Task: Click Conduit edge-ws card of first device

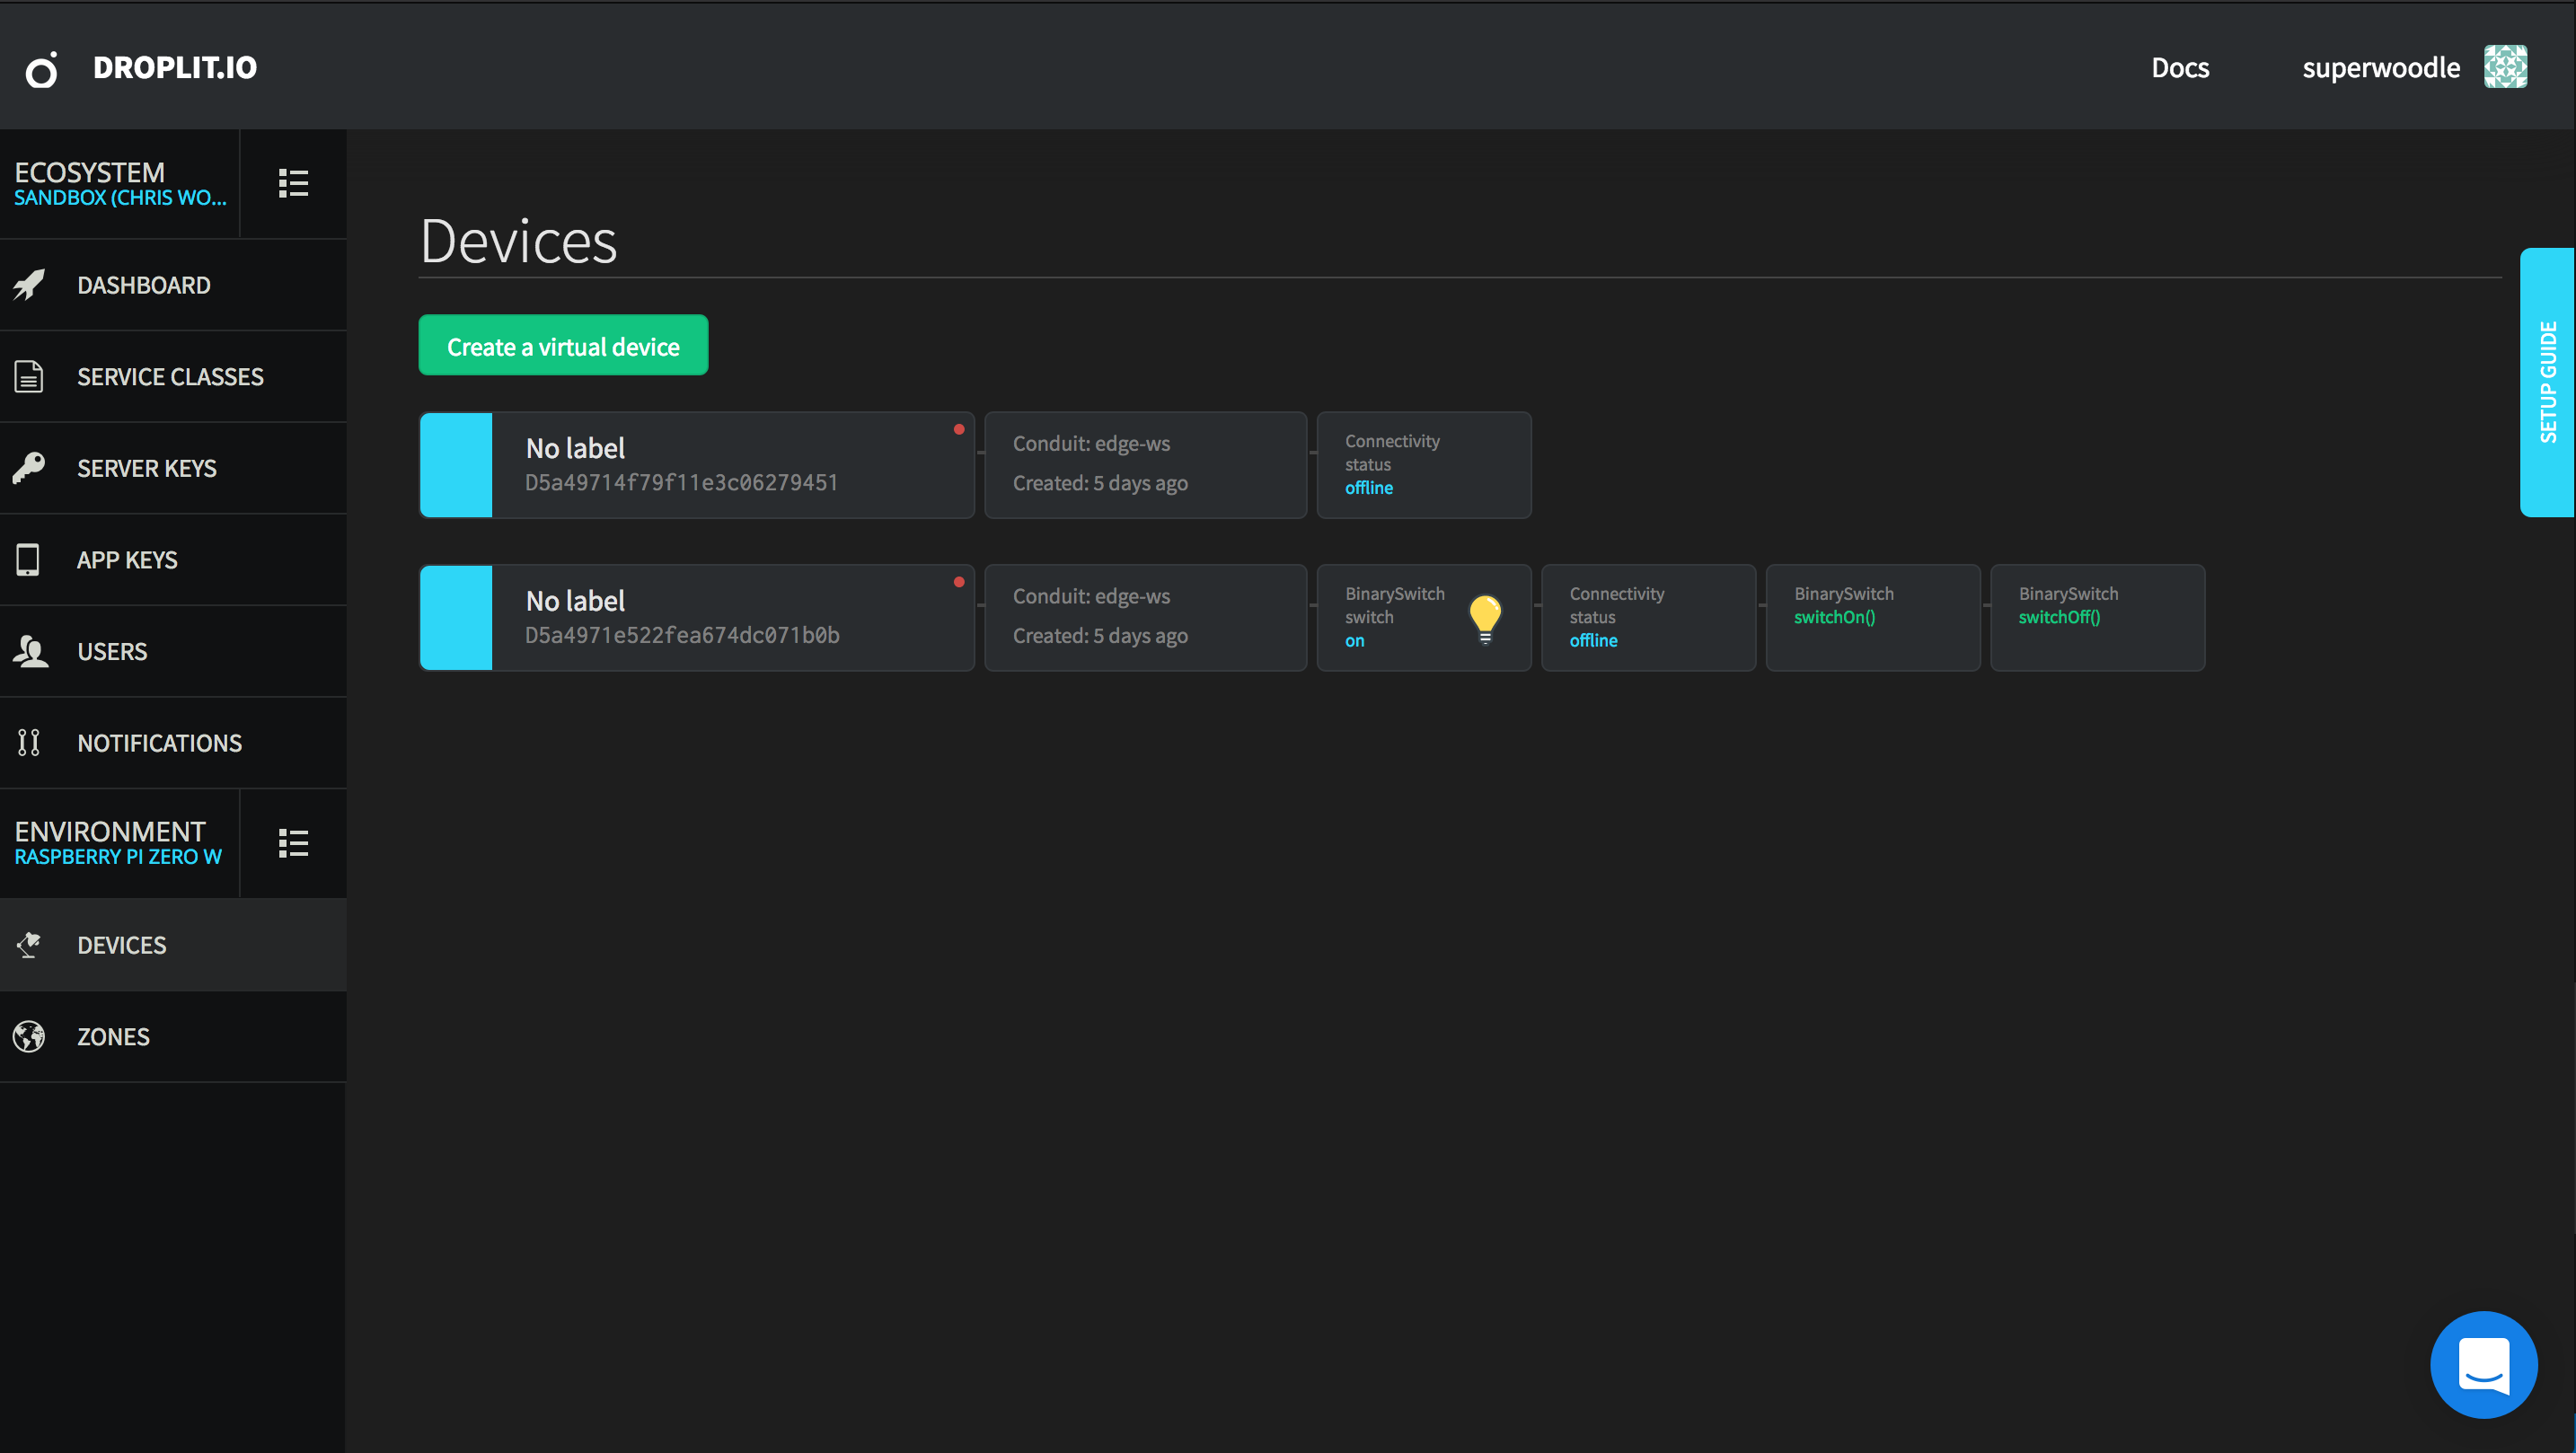Action: click(x=1146, y=465)
